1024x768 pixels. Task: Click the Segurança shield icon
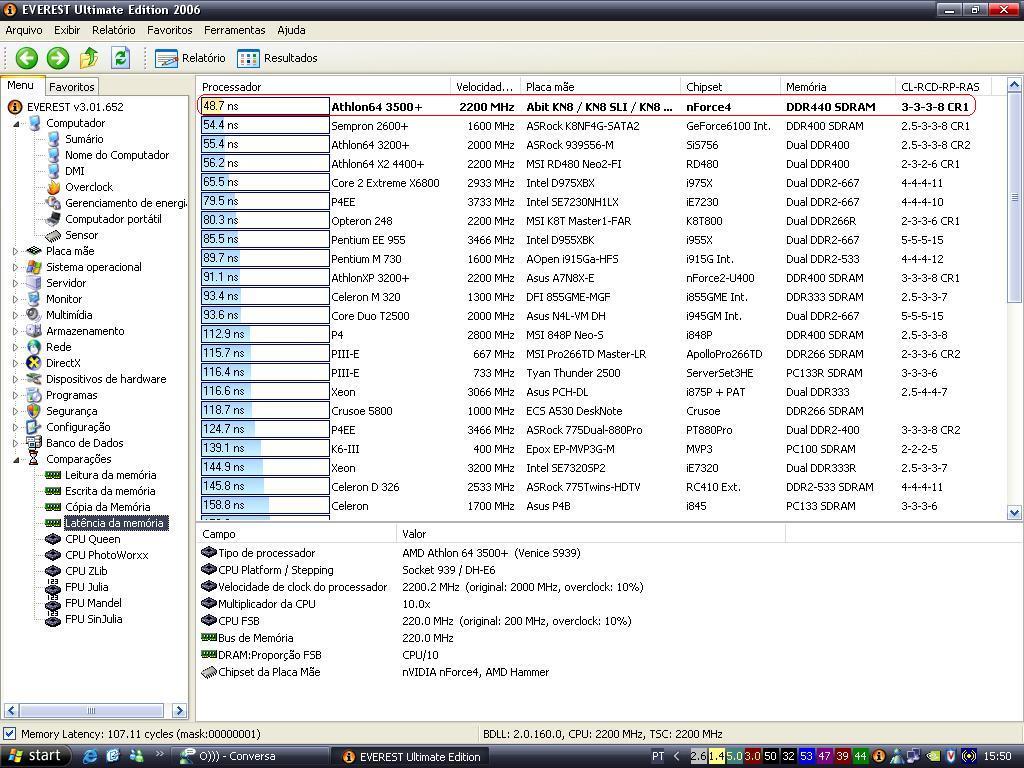(x=34, y=411)
